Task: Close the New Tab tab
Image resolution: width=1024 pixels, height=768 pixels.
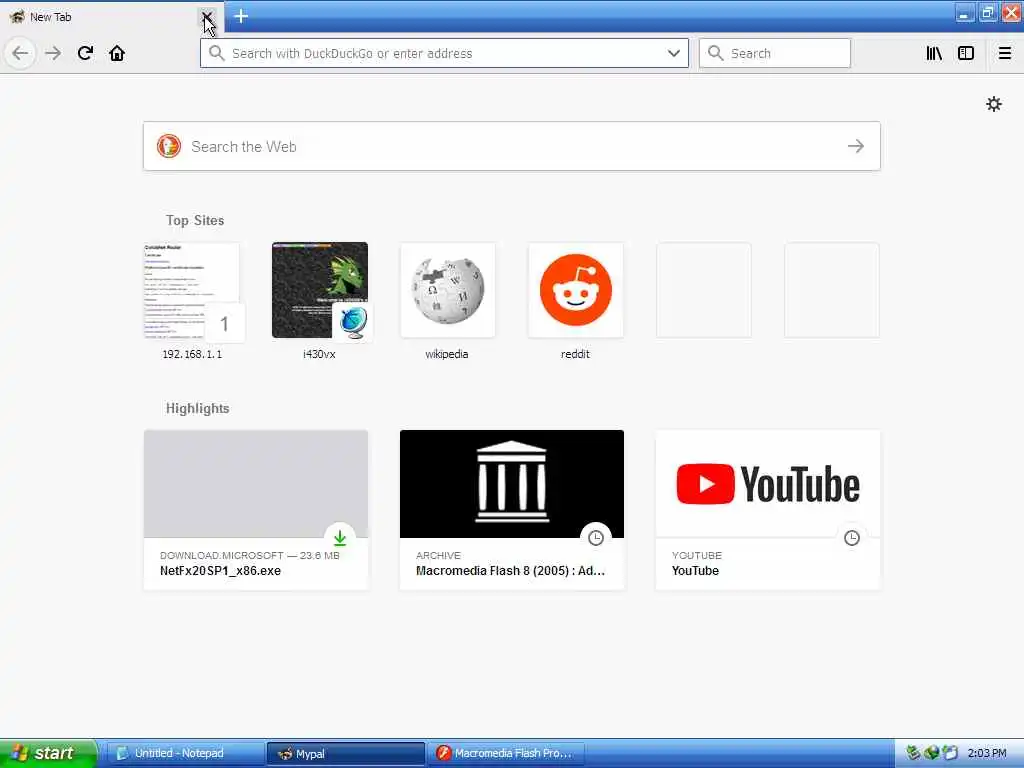Action: pyautogui.click(x=207, y=16)
